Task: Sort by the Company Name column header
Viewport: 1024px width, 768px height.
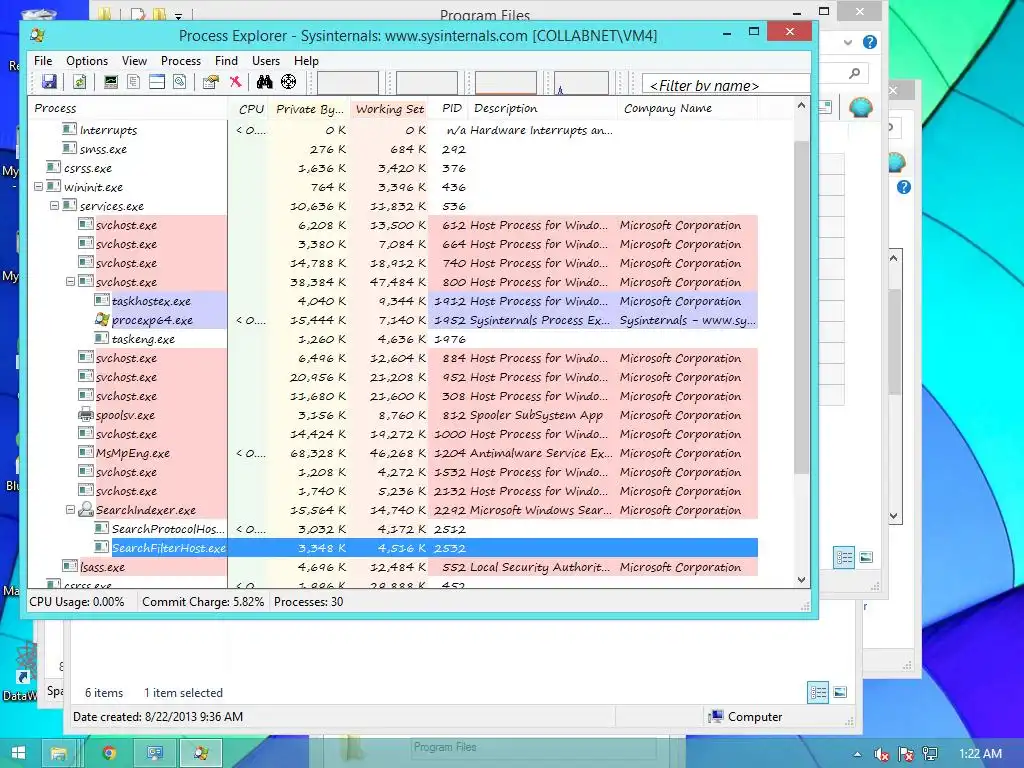Action: (x=688, y=108)
